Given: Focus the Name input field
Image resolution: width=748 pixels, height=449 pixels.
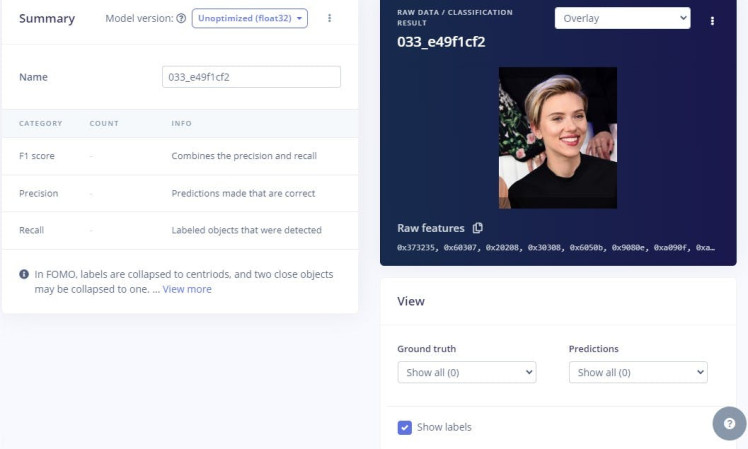Looking at the screenshot, I should pos(251,77).
